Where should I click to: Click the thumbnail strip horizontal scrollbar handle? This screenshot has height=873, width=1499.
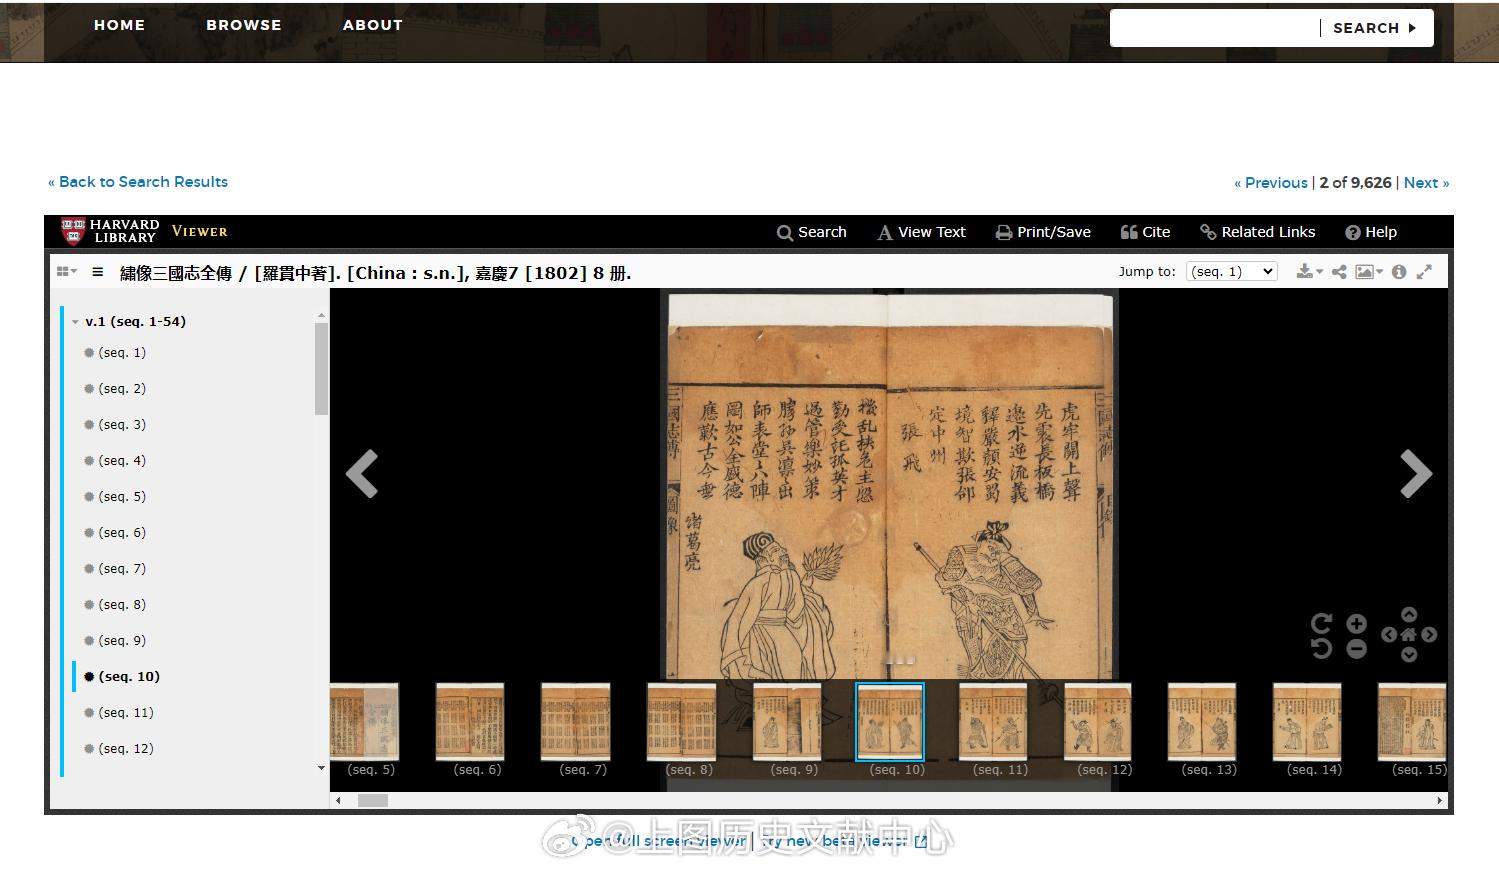point(373,800)
